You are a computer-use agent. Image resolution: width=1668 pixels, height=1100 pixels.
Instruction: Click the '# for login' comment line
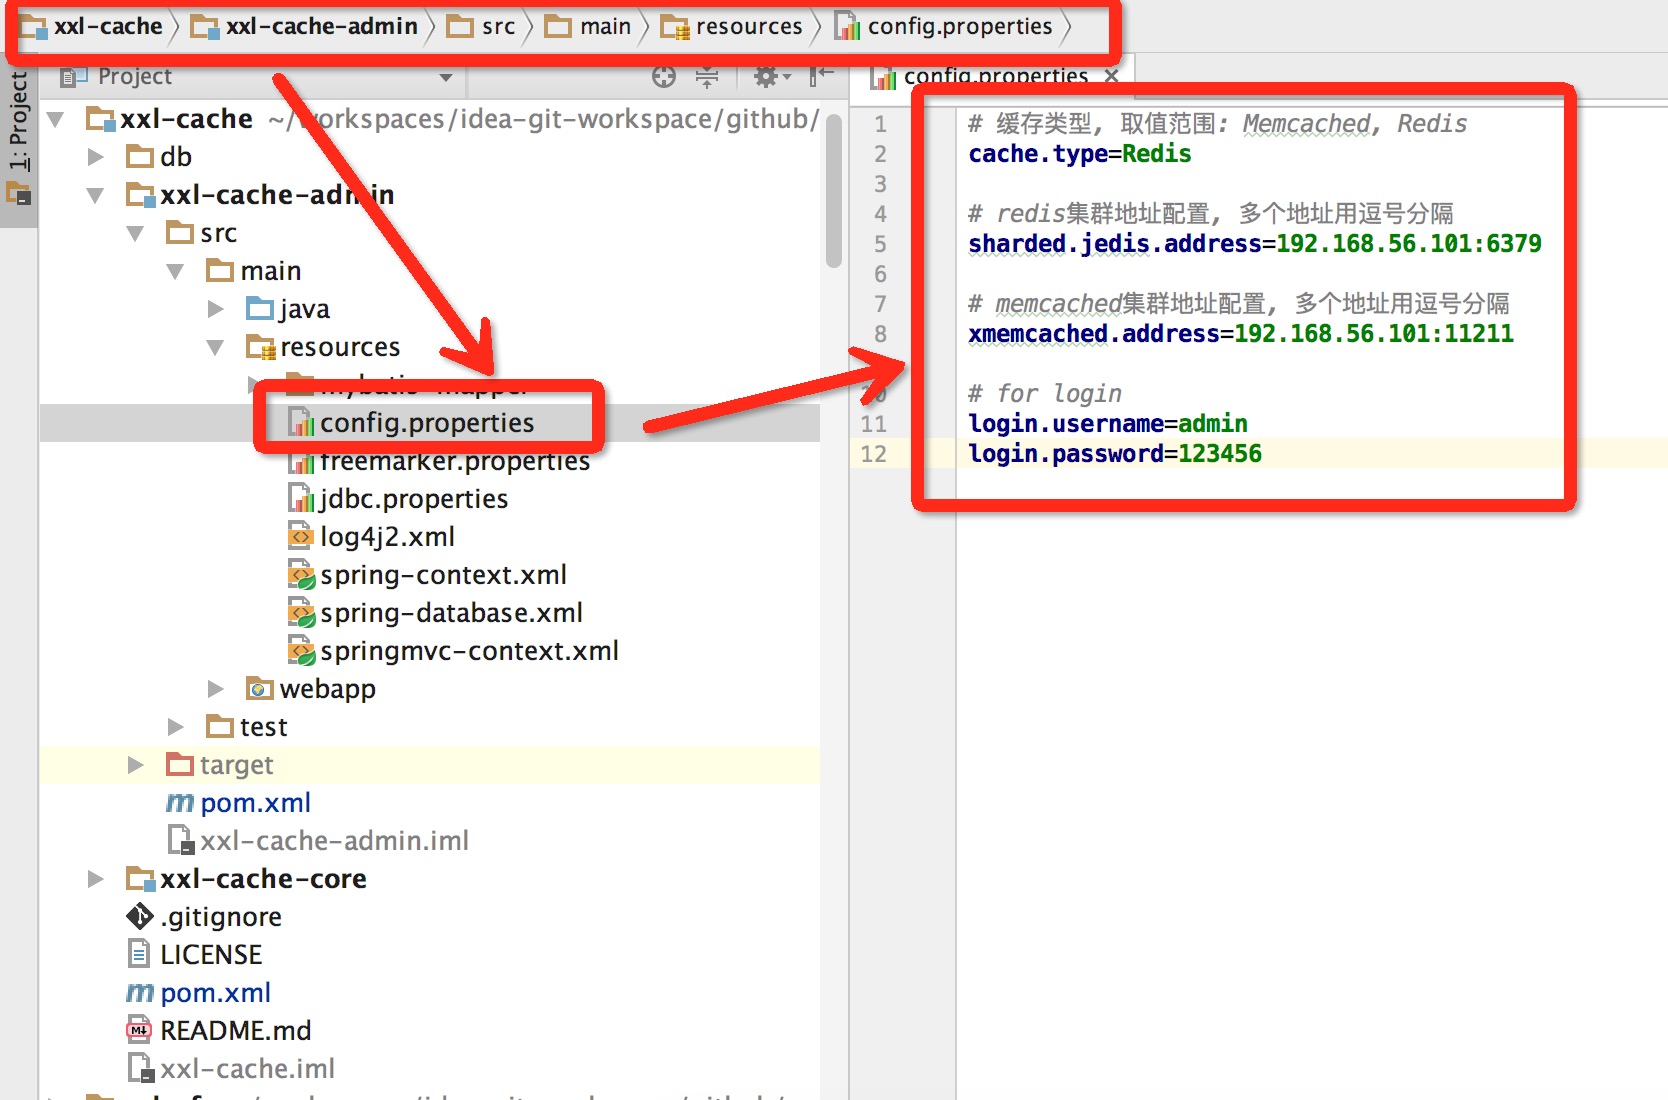[x=1045, y=394]
